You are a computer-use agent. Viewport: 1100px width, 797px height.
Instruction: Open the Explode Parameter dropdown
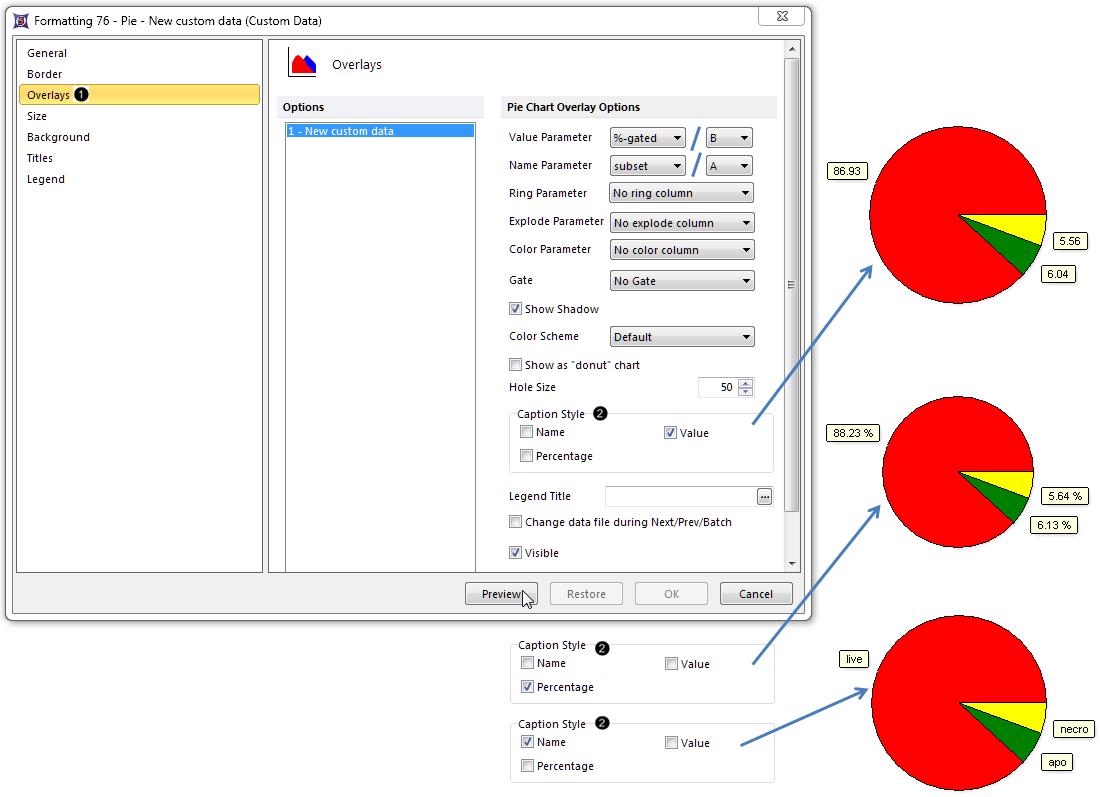681,223
